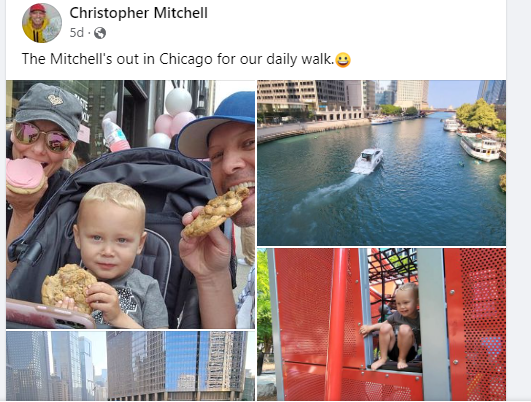The width and height of the screenshot is (531, 402).
Task: Click the man's blue baseball cap
Action: tap(217, 123)
